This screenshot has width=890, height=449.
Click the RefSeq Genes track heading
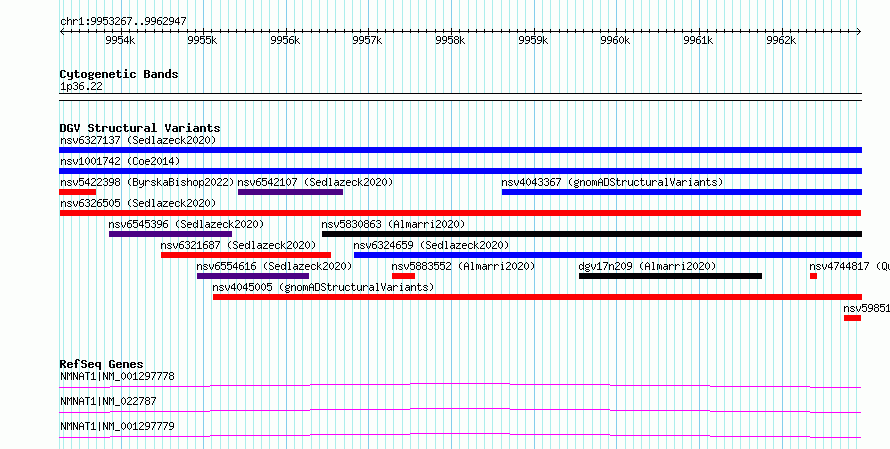(x=102, y=364)
